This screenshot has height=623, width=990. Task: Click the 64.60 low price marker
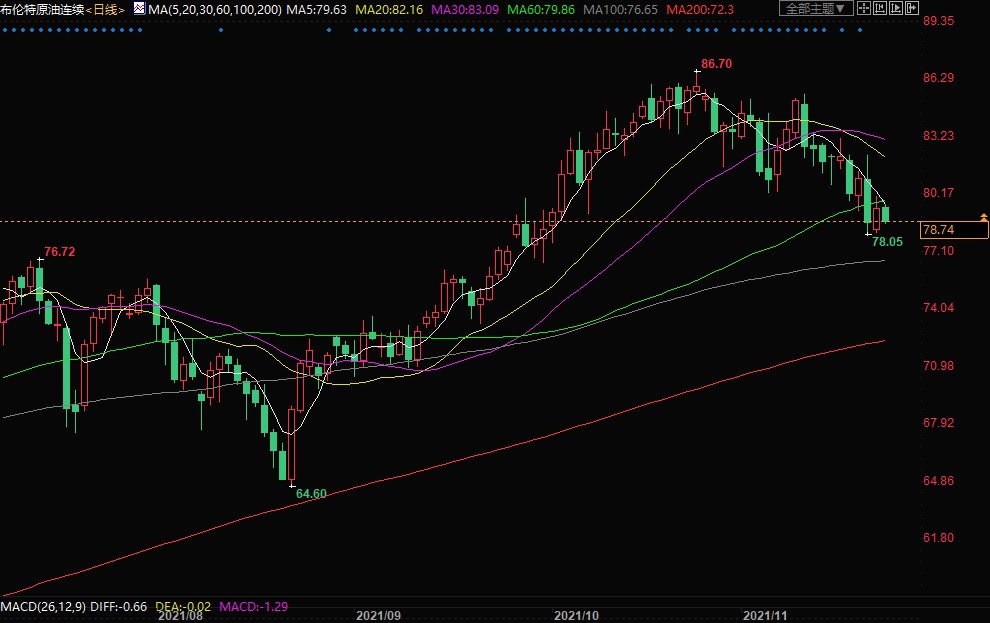(311, 493)
